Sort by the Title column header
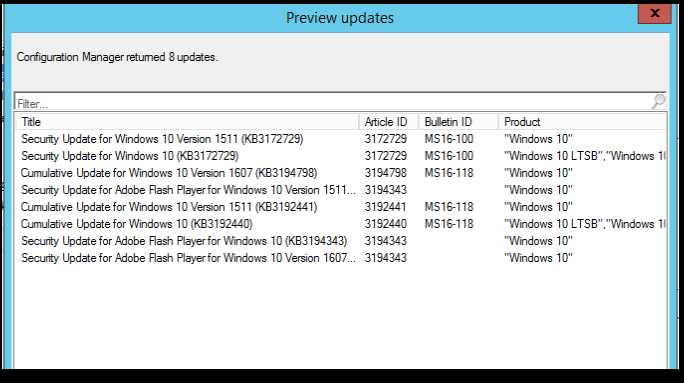This screenshot has width=684, height=383. tap(187, 122)
